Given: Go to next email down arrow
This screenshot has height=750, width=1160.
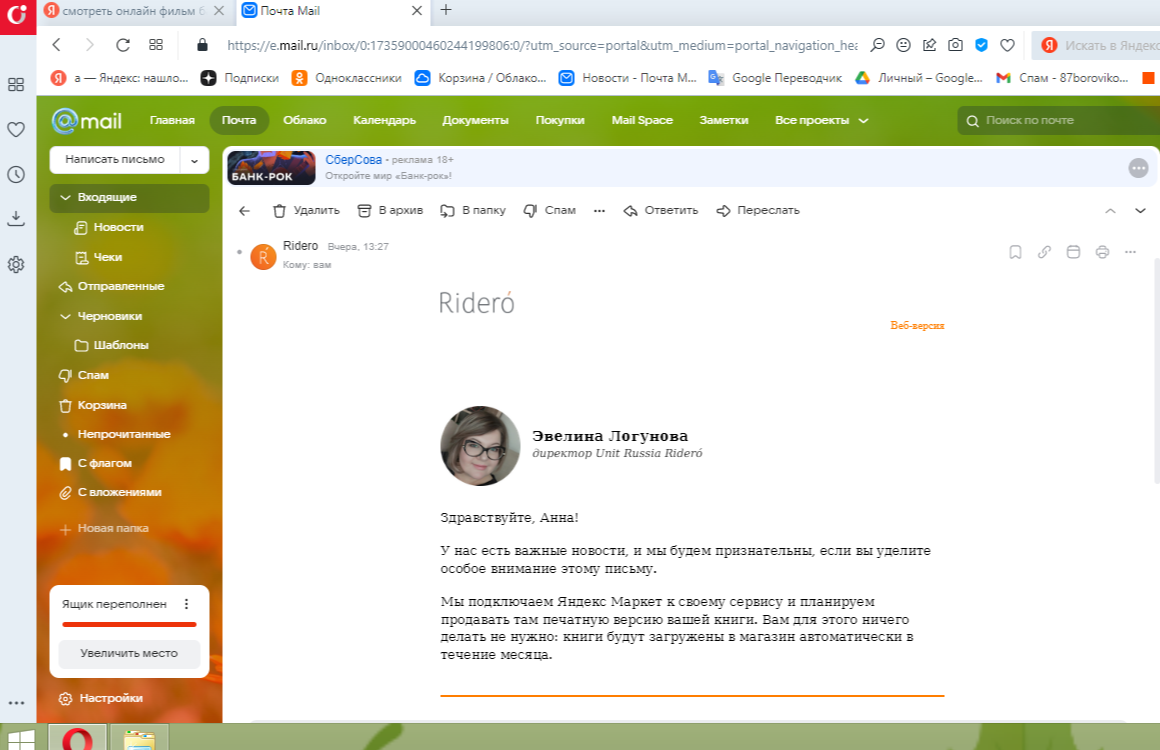Looking at the screenshot, I should [x=1140, y=211].
